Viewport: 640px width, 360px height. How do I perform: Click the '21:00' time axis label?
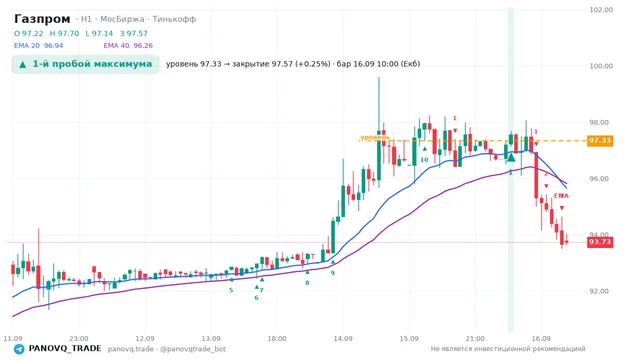(475, 338)
